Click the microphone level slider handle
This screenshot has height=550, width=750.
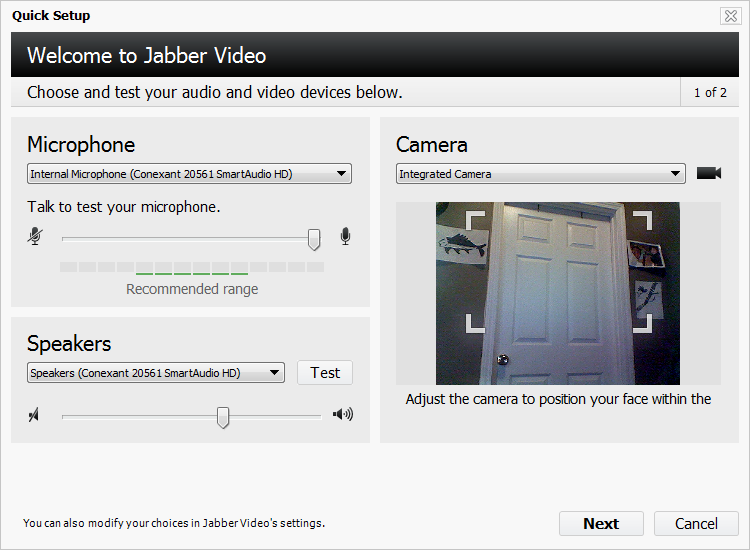coord(314,239)
